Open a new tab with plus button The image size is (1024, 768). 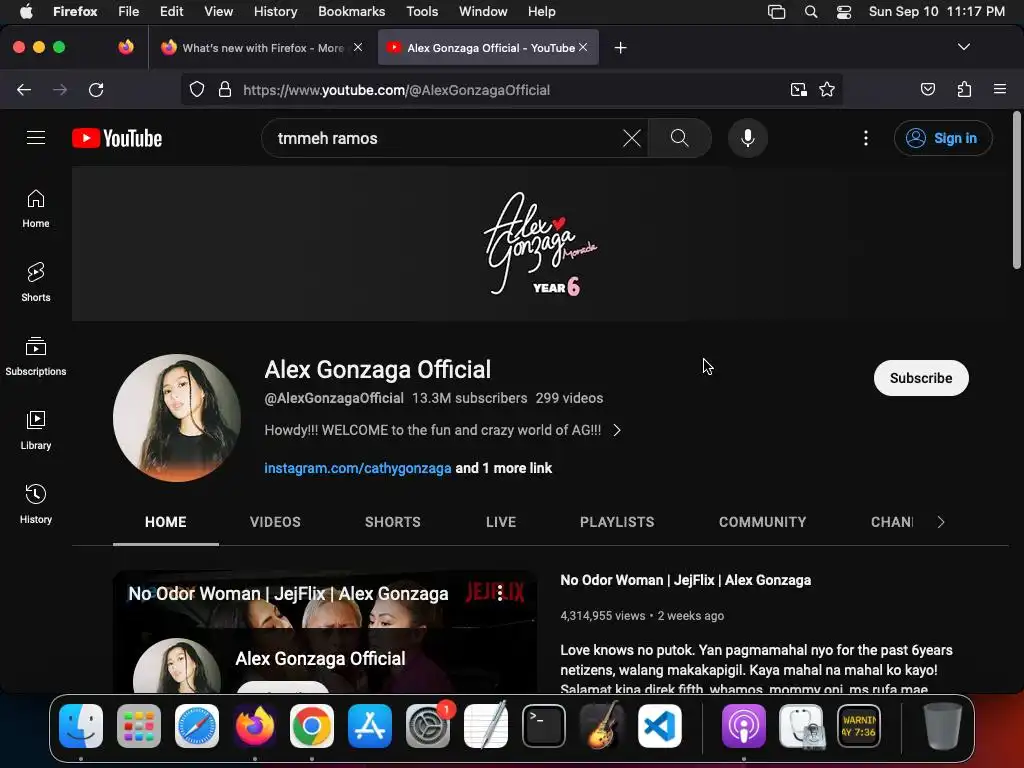(620, 48)
